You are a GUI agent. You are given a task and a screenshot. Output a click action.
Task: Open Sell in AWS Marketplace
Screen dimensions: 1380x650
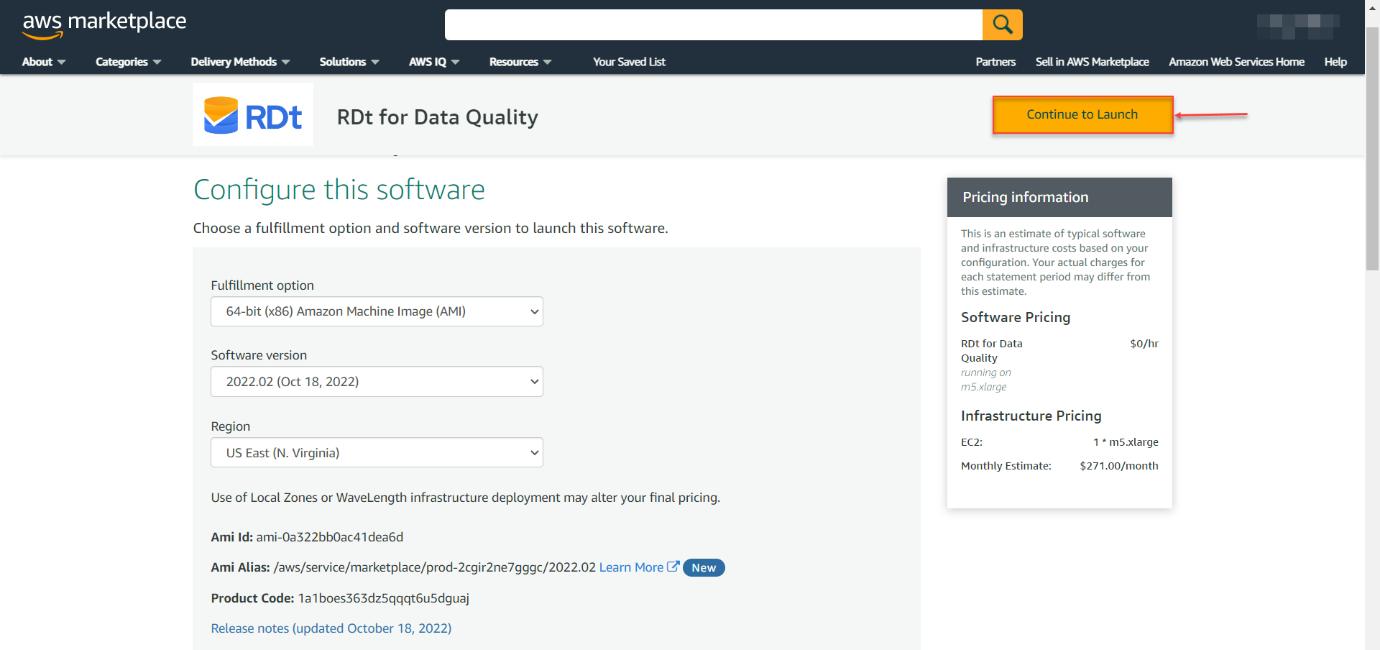point(1092,62)
